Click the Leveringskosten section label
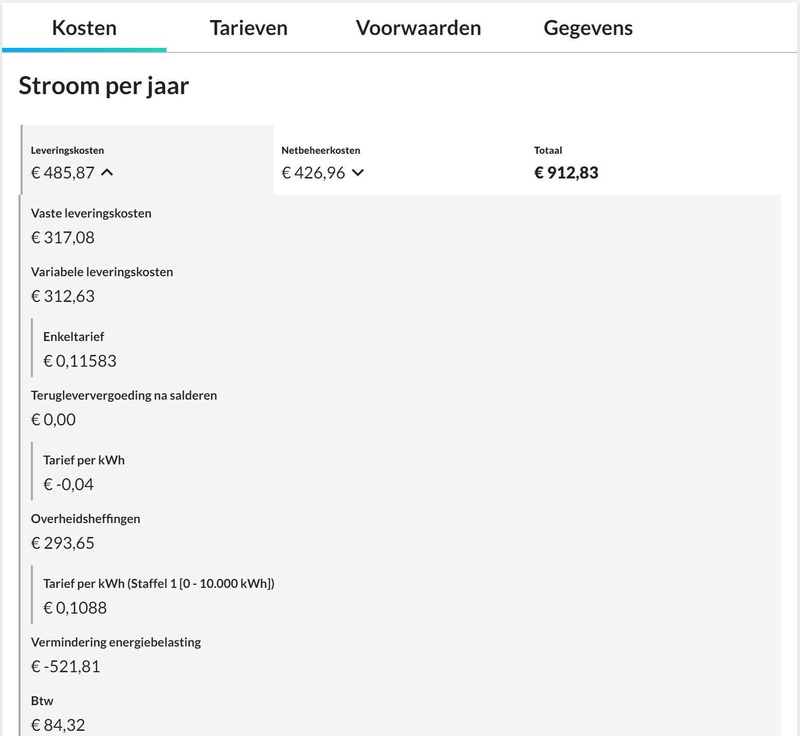The image size is (800, 736). tap(67, 150)
